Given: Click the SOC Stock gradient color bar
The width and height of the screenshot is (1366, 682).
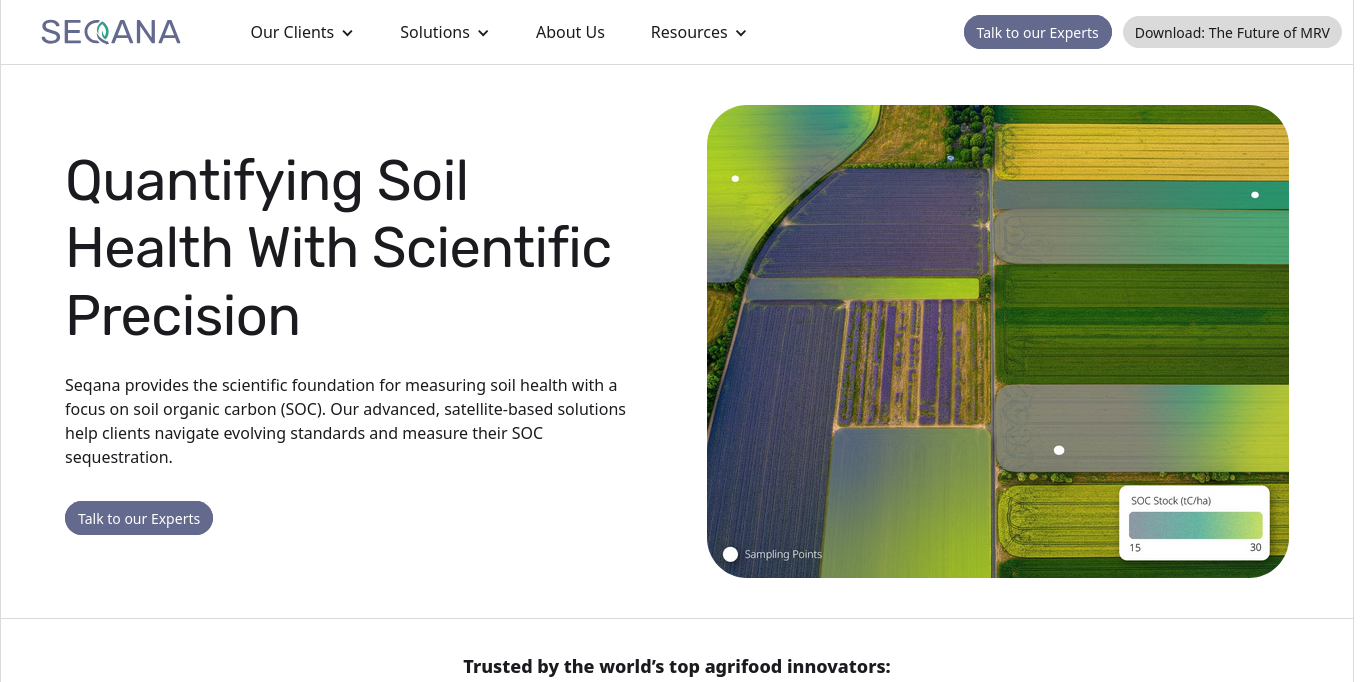Looking at the screenshot, I should click(x=1195, y=525).
